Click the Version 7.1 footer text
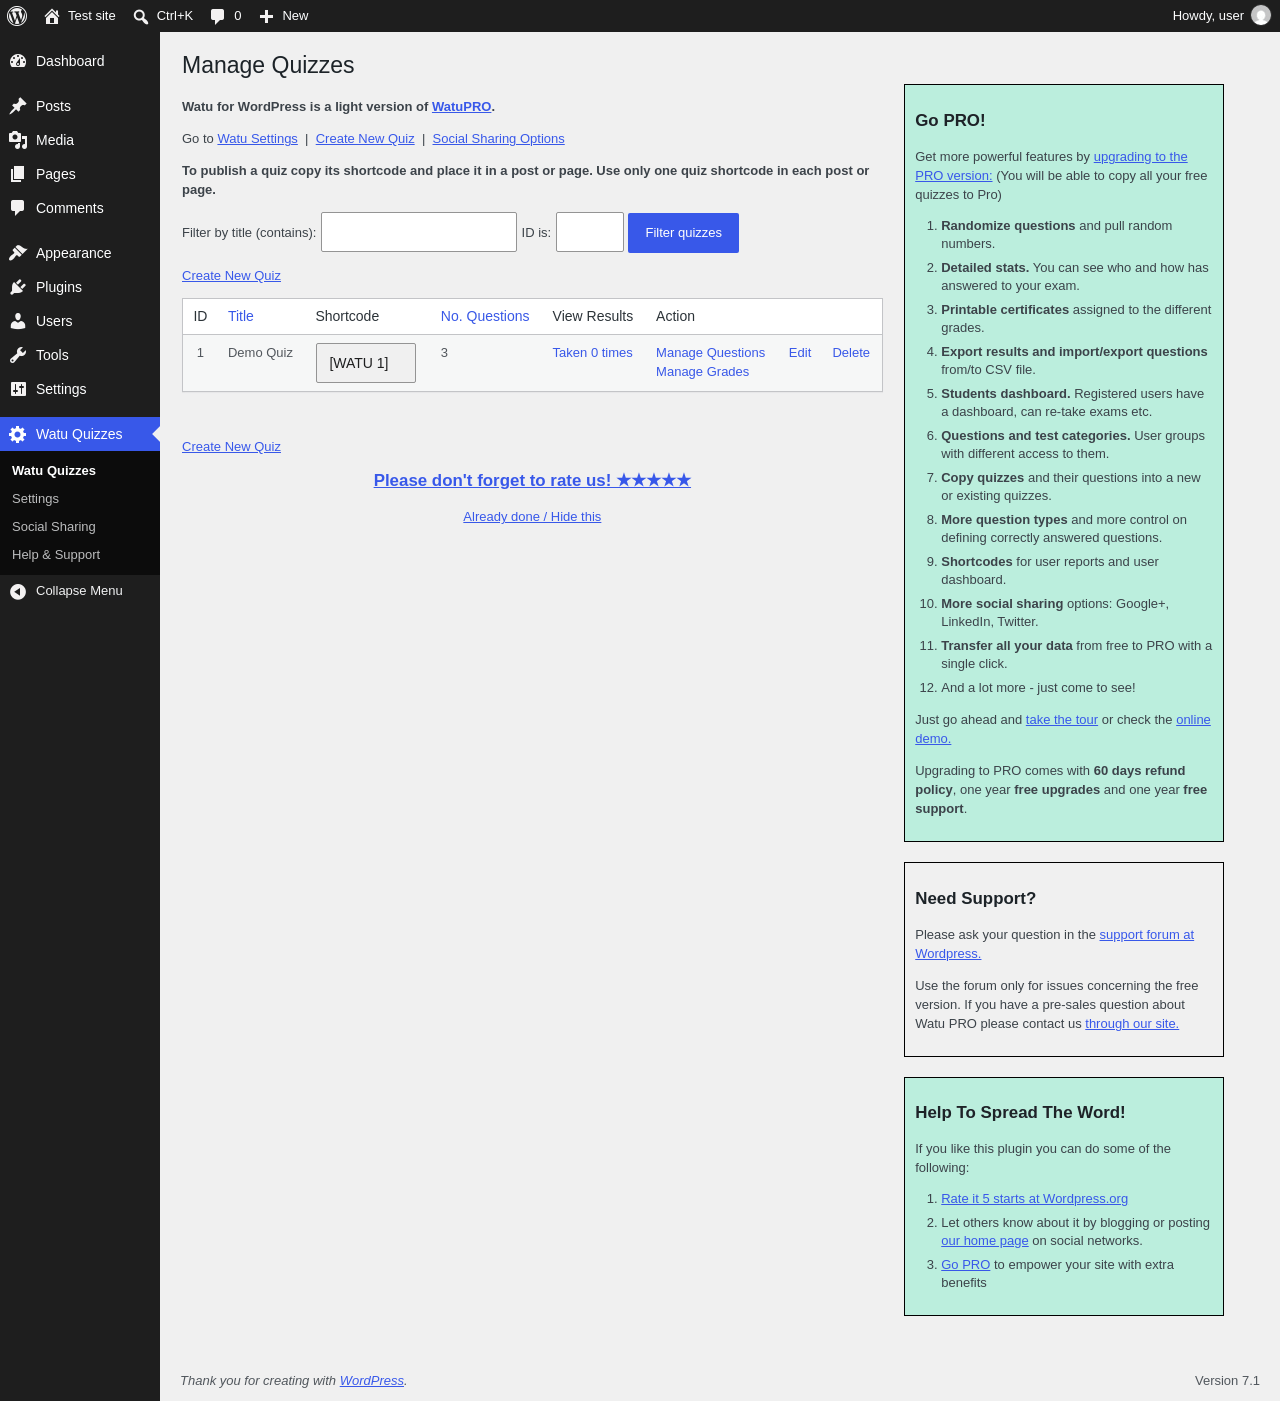Screen dimensions: 1280x1401 [1227, 1381]
